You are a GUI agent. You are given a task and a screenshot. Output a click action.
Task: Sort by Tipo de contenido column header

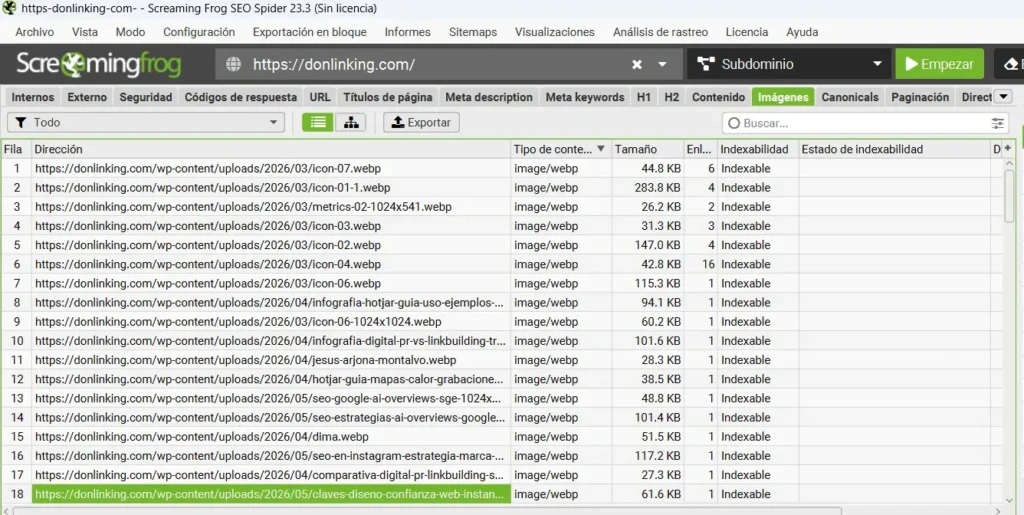(x=560, y=149)
